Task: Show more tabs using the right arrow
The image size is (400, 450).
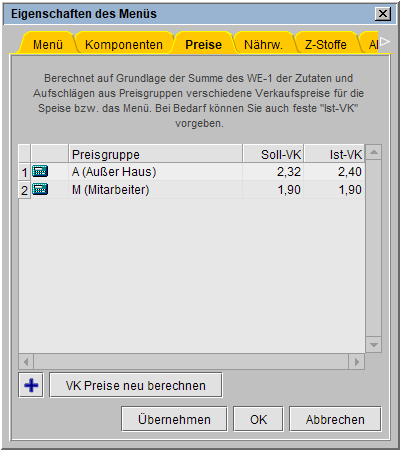Action: [x=385, y=42]
